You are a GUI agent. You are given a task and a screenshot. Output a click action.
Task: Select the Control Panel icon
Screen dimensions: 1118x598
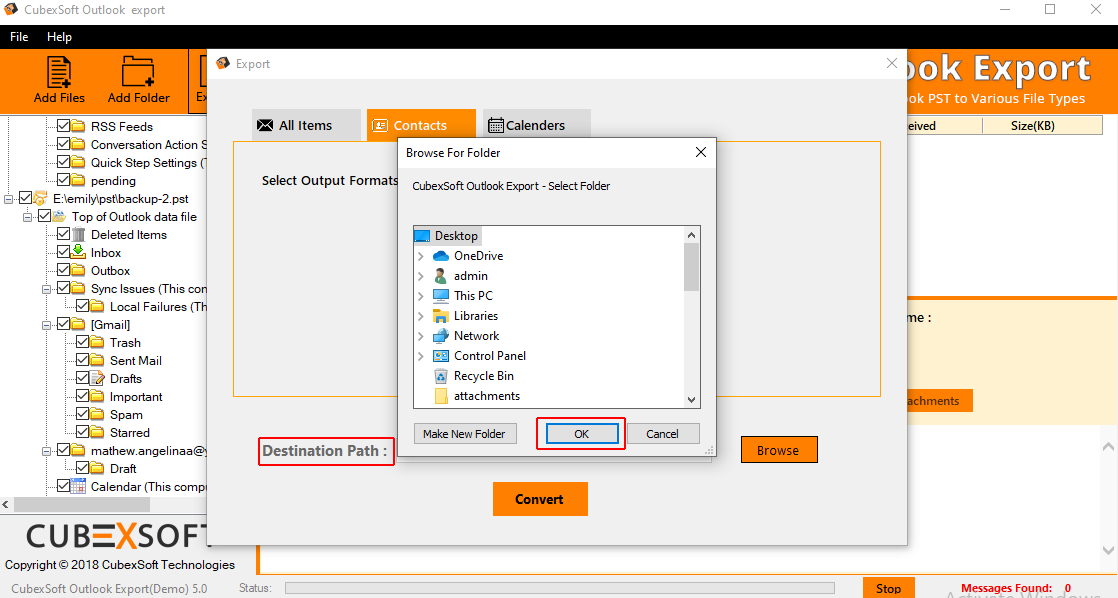point(441,356)
